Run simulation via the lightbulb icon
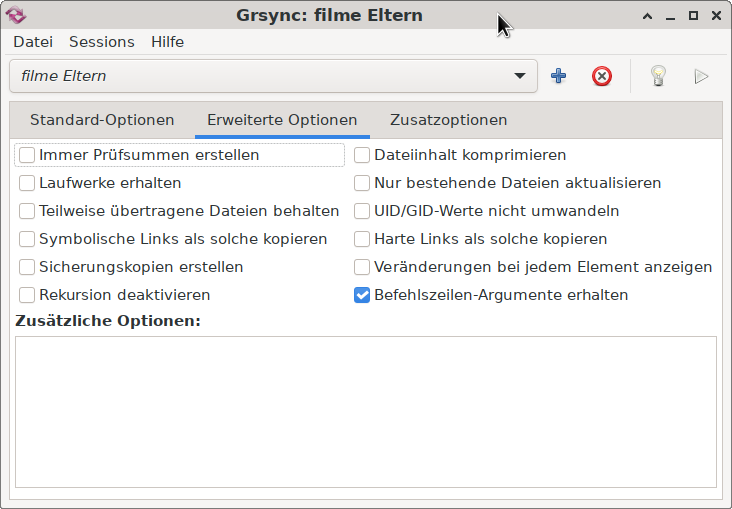 coord(658,76)
